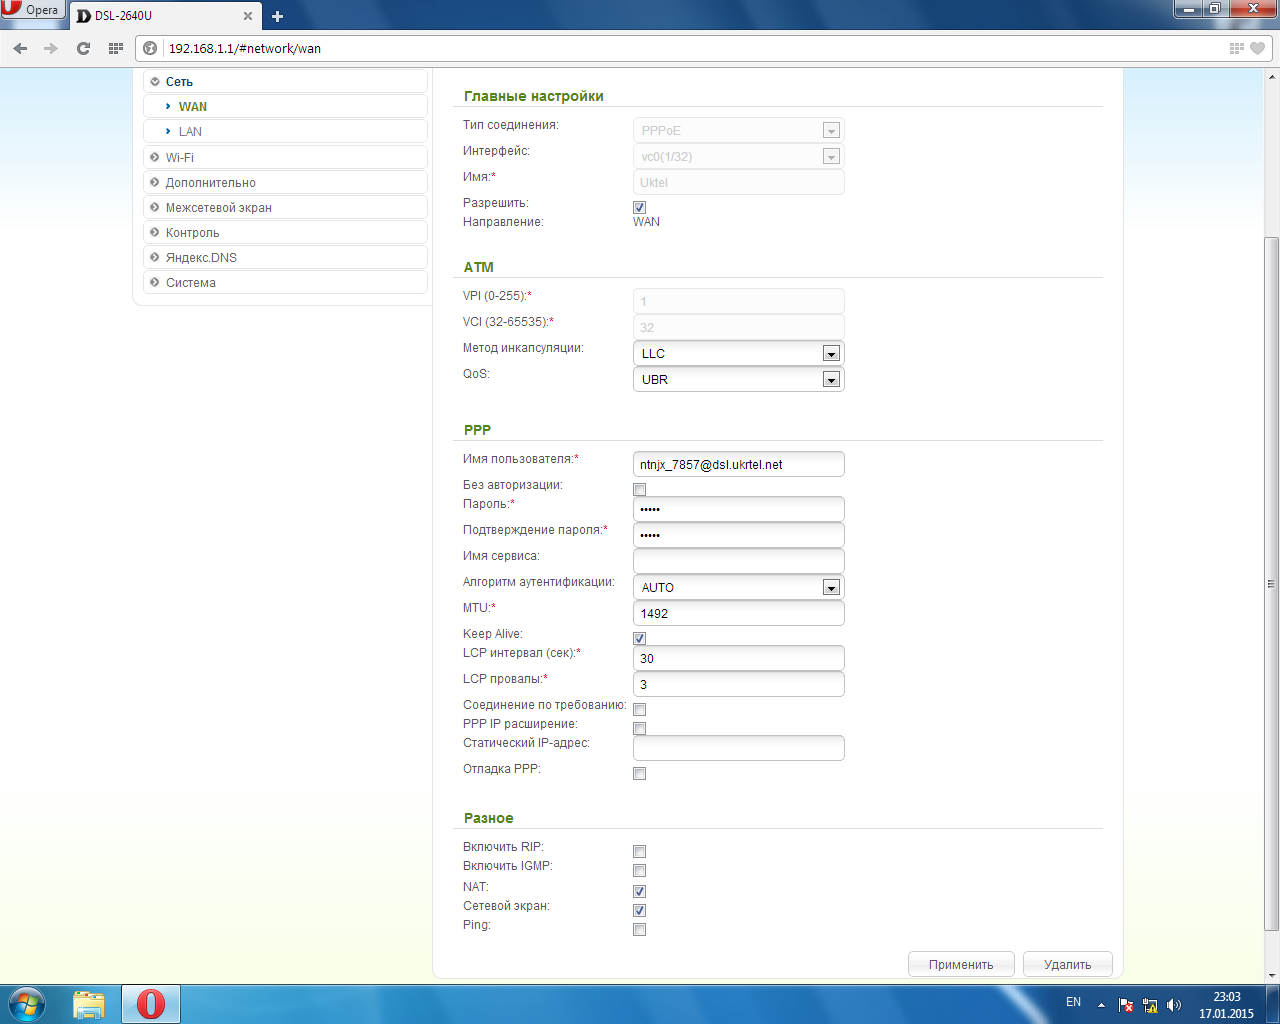The height and width of the screenshot is (1024, 1280).
Task: Select LAN in the sidebar menu
Action: (x=190, y=132)
